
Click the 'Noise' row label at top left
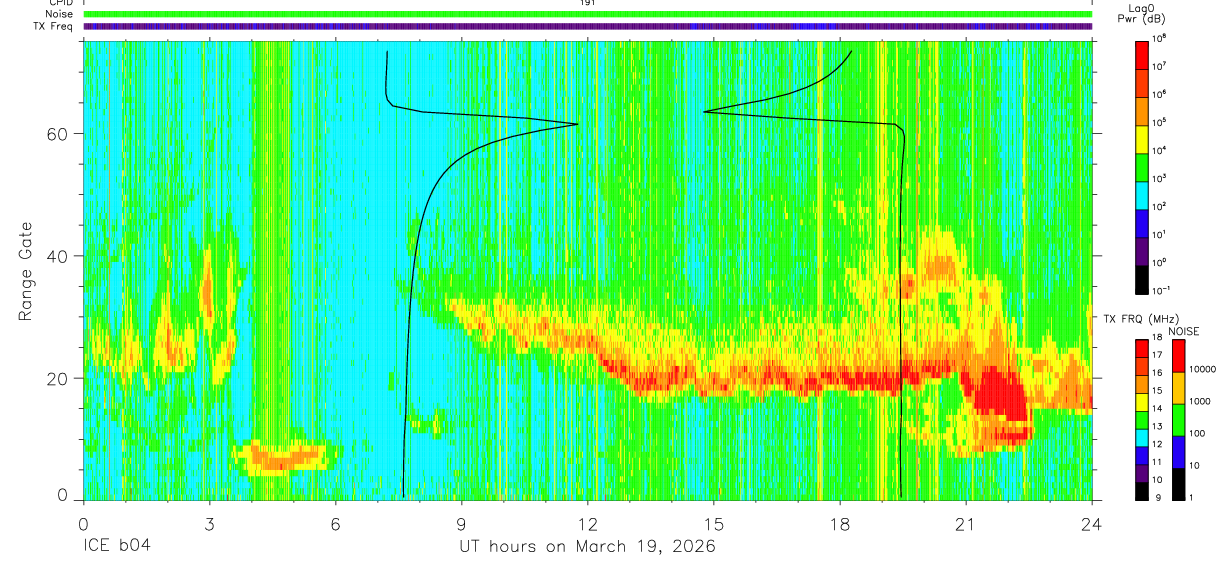coord(59,14)
